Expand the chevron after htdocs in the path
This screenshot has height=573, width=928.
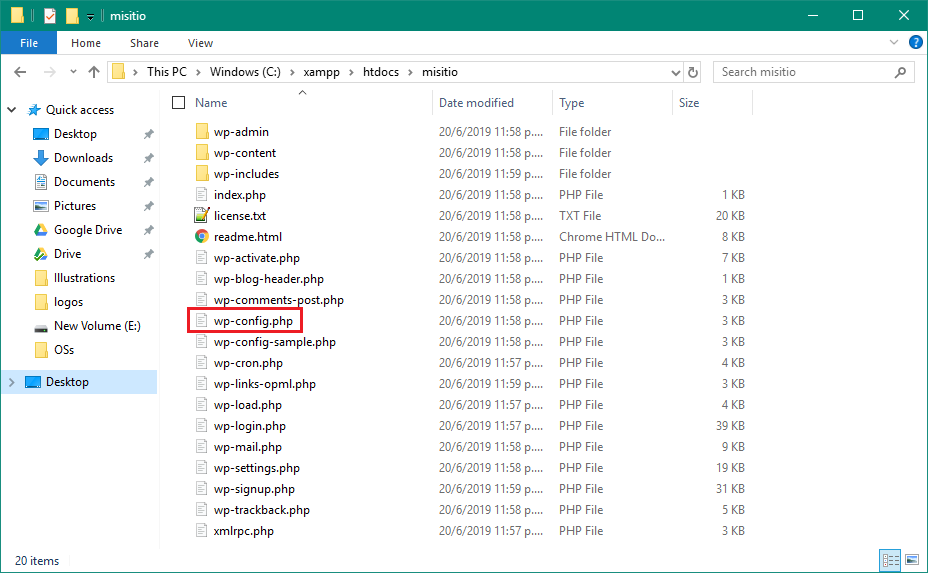click(410, 72)
